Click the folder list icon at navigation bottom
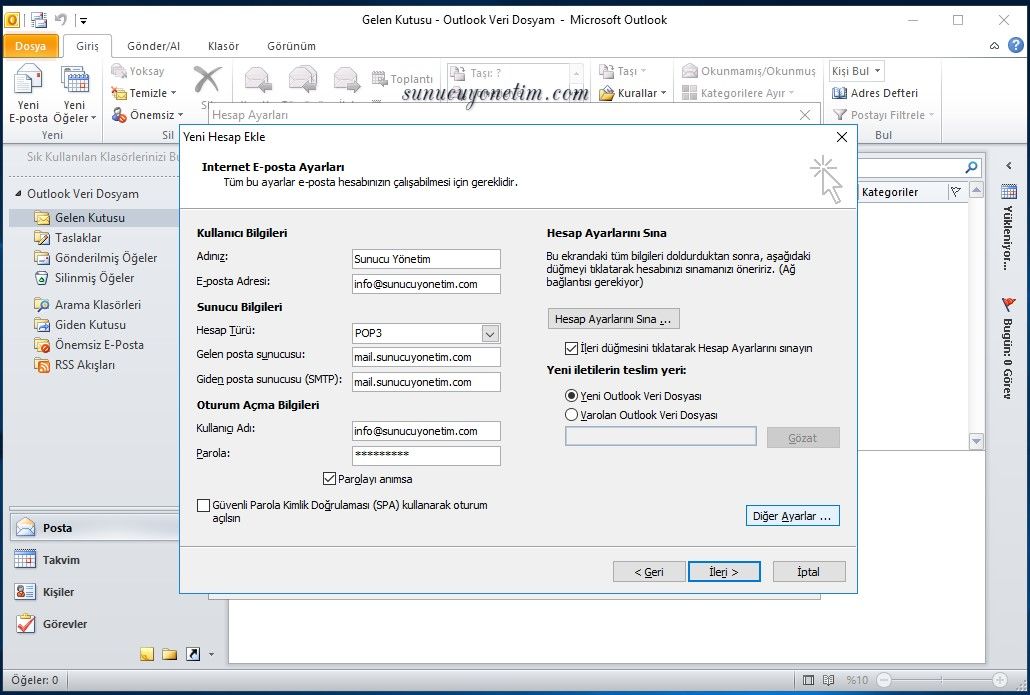The image size is (1030, 695). coord(169,654)
